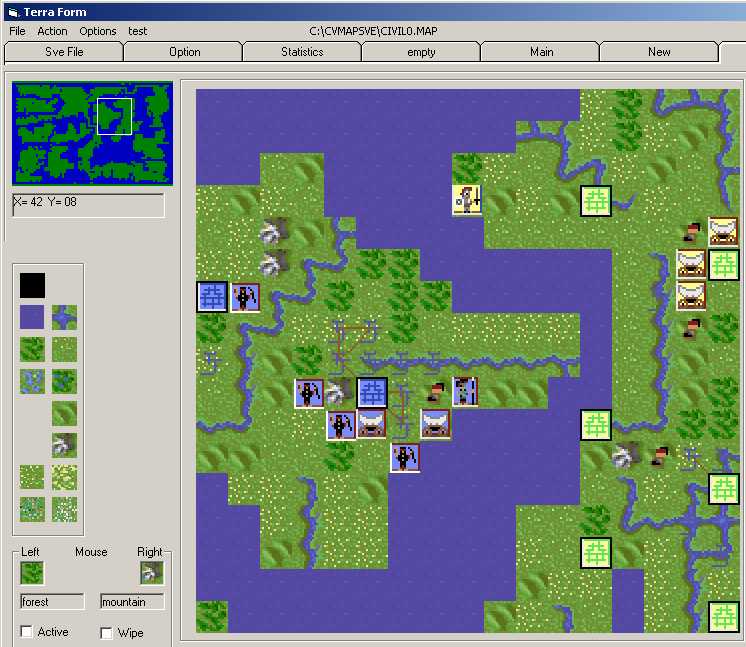Select the pale yellow-speckled tile under the mountain tile
Screen dimensions: 746x647
click(x=64, y=477)
